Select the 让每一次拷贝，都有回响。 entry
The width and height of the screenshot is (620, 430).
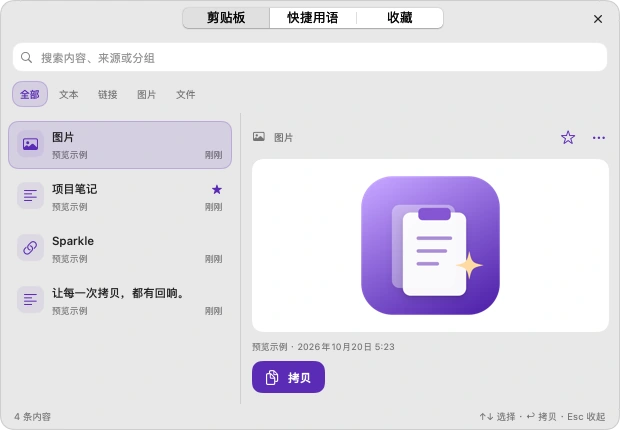[120, 301]
